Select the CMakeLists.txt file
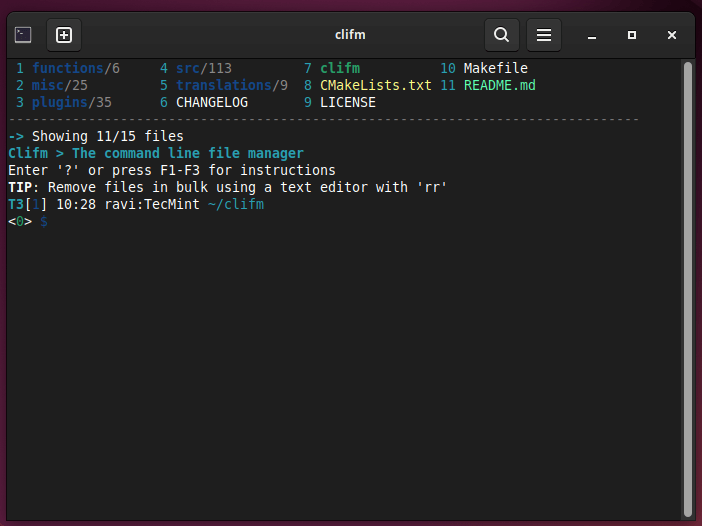 coord(376,86)
